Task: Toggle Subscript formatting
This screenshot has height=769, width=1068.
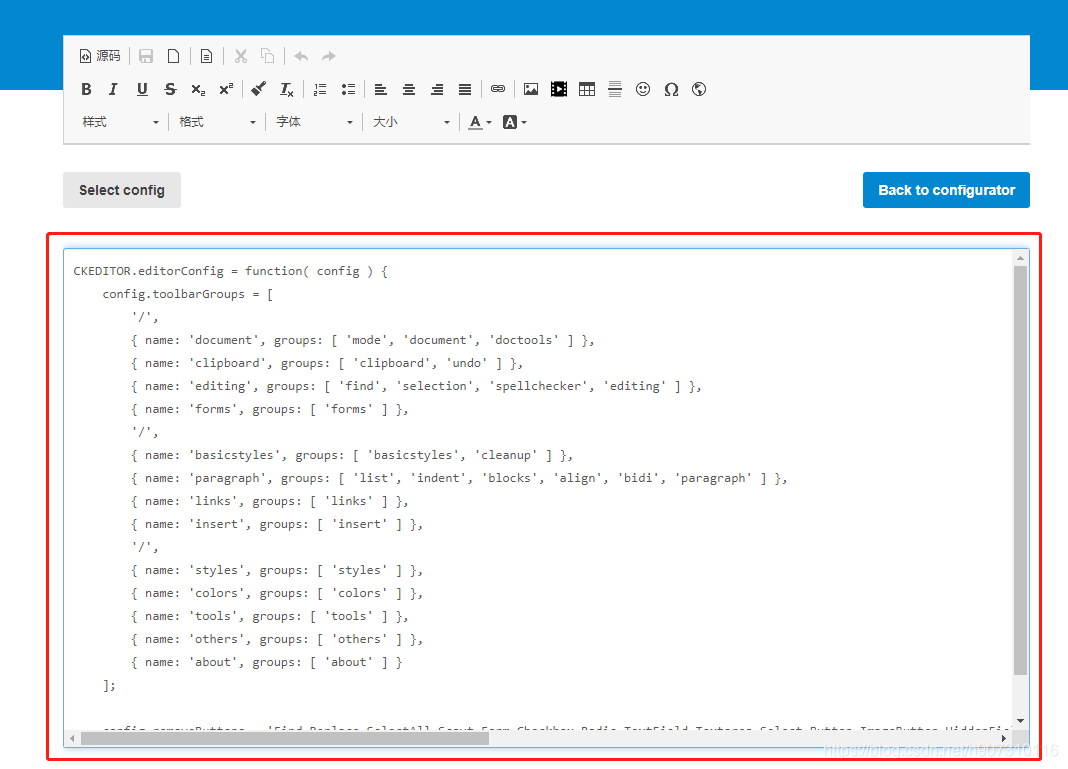Action: [198, 89]
